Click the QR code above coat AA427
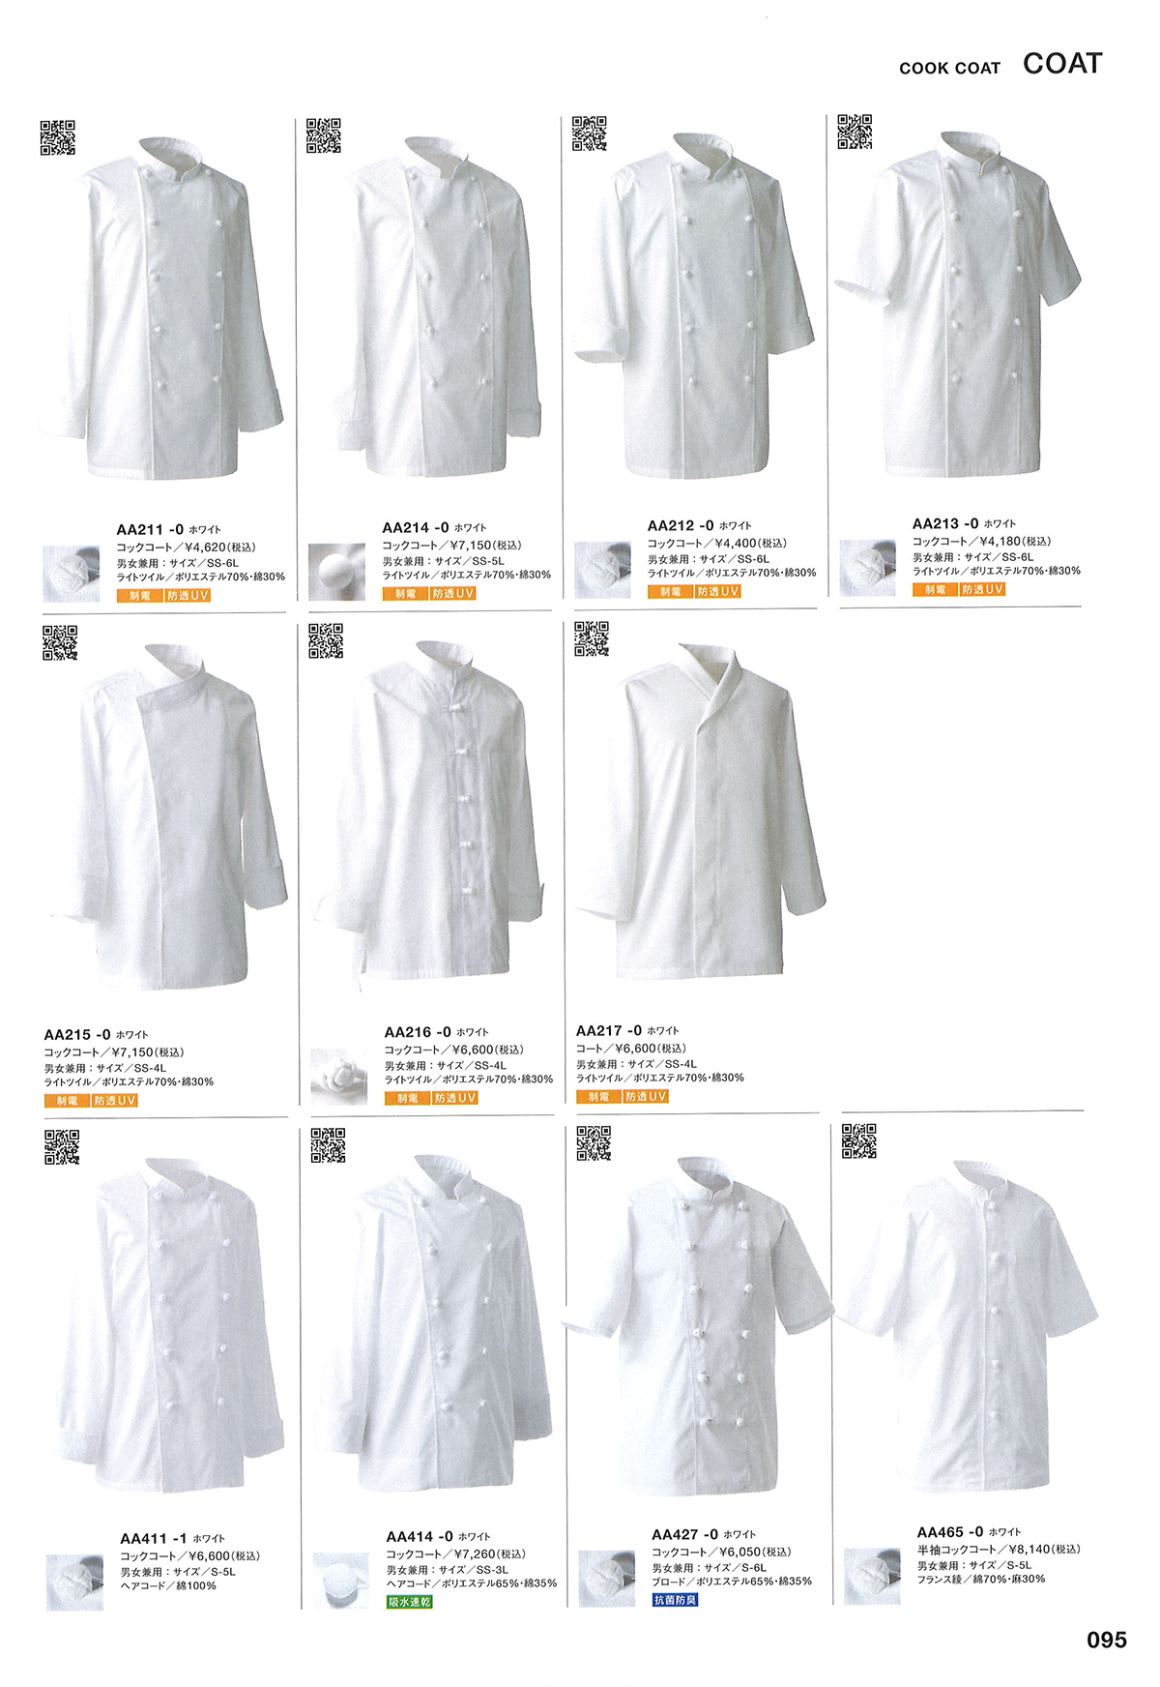Viewport: 1160px width, 1687px height. tap(594, 1143)
